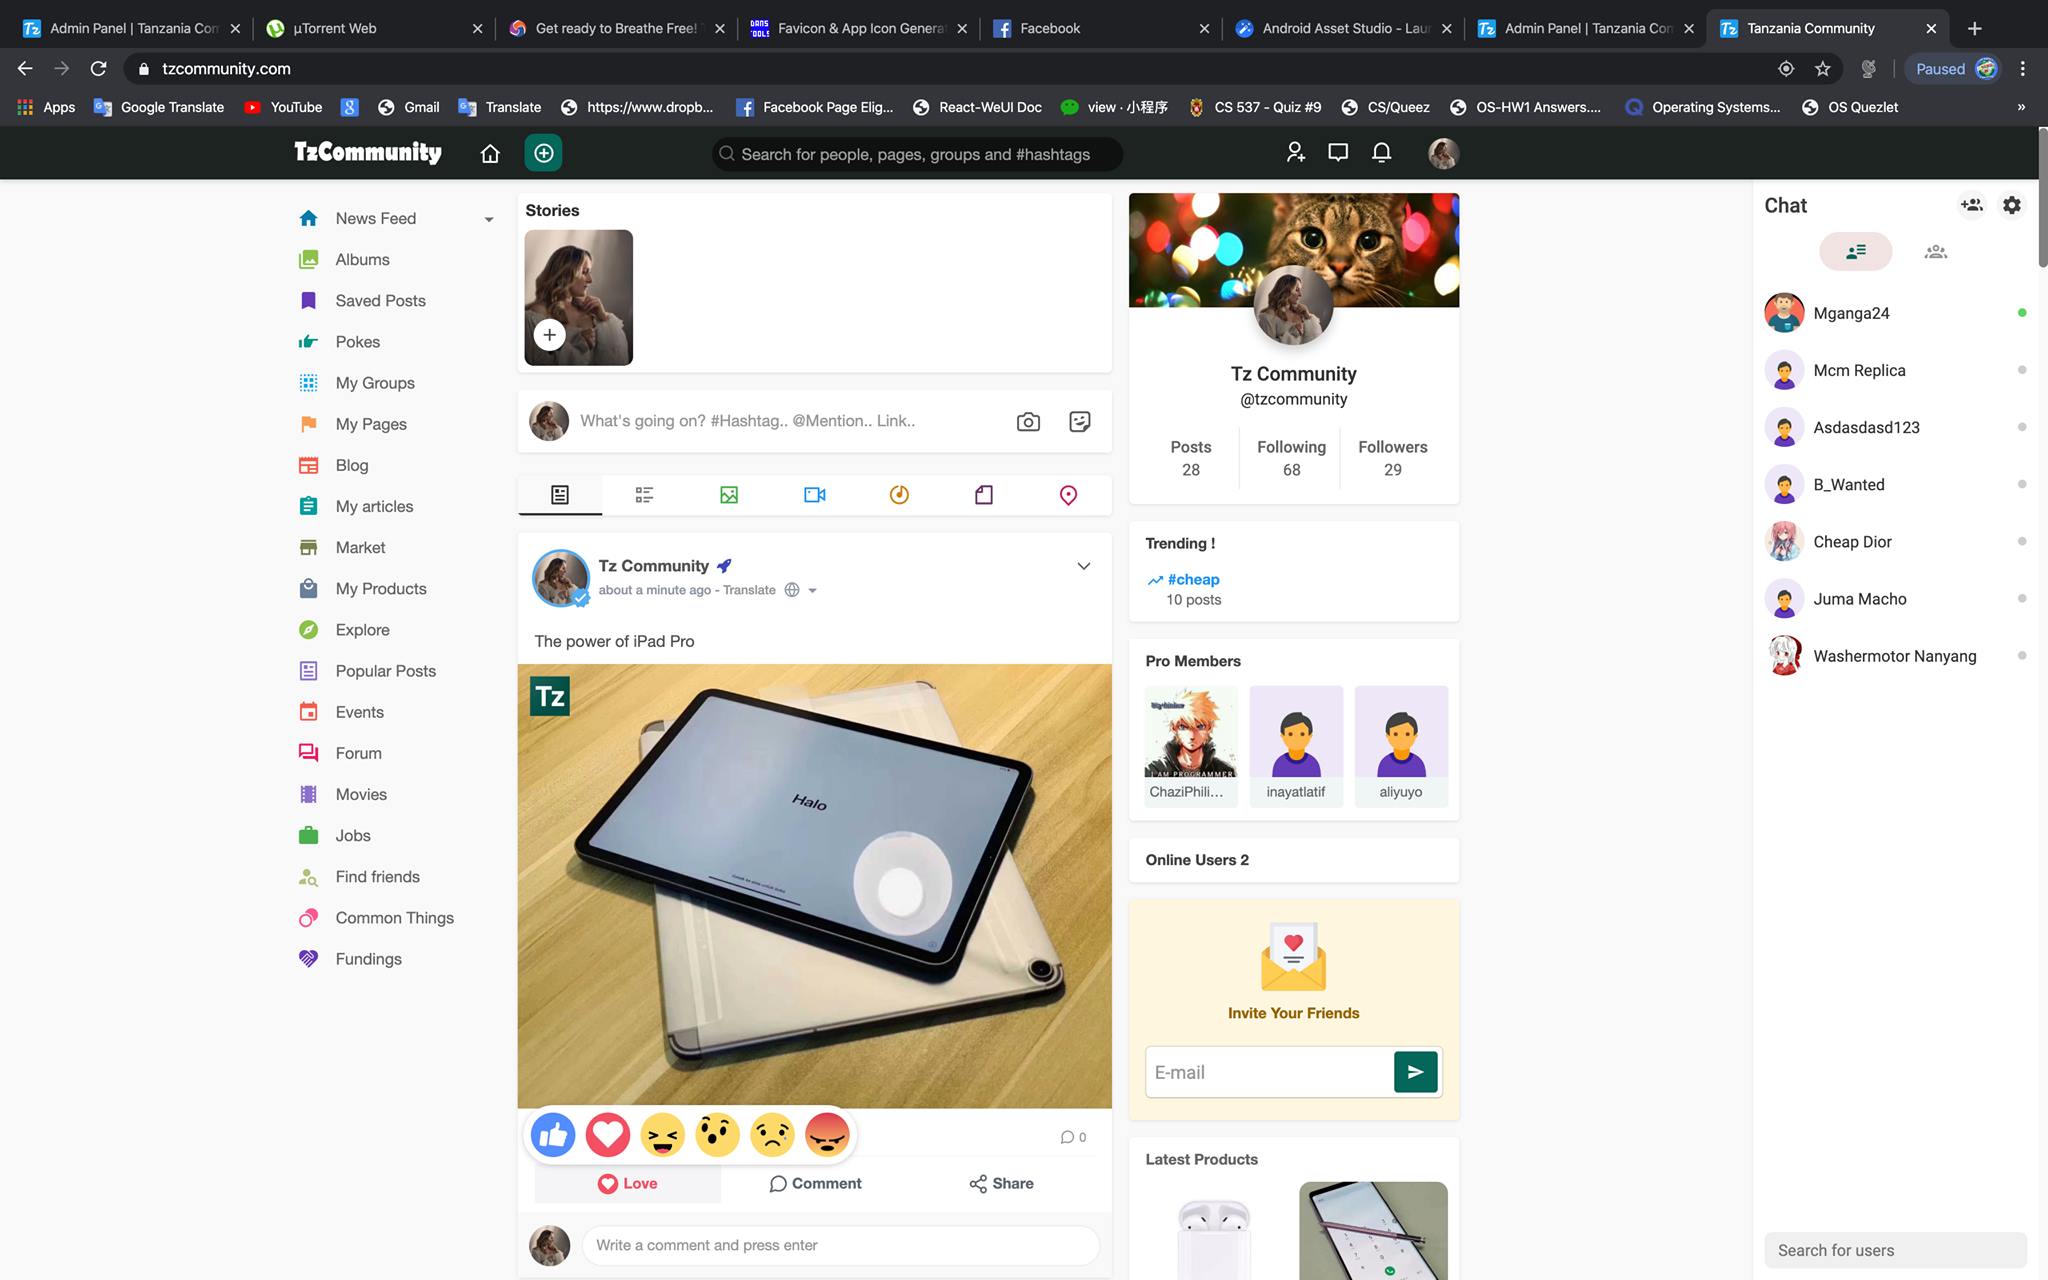View the Followers count on profile card
2048x1280 pixels.
pyautogui.click(x=1392, y=458)
